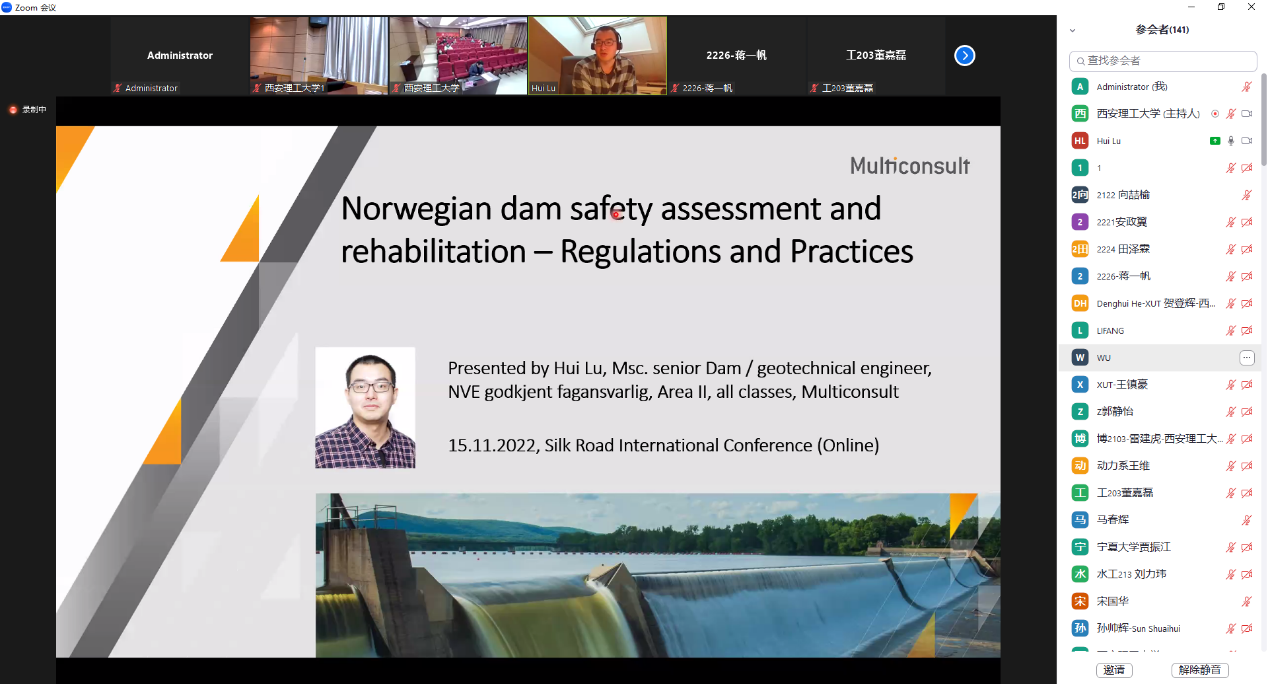Click the muted mic icon for 2122 向喆榆

point(1246,195)
